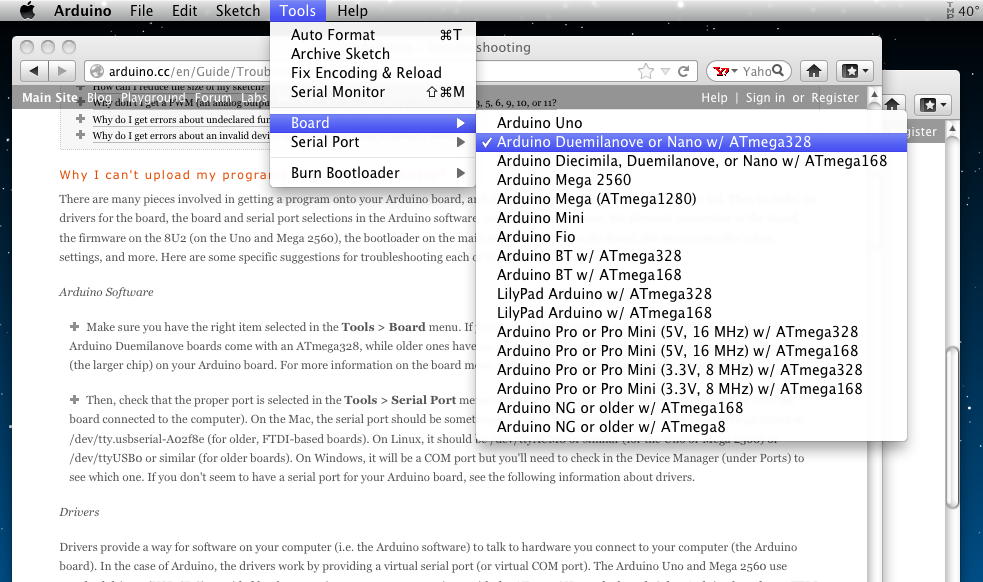The height and width of the screenshot is (582, 983).
Task: Open the Burn Bootloader submenu arrow
Action: 461,172
